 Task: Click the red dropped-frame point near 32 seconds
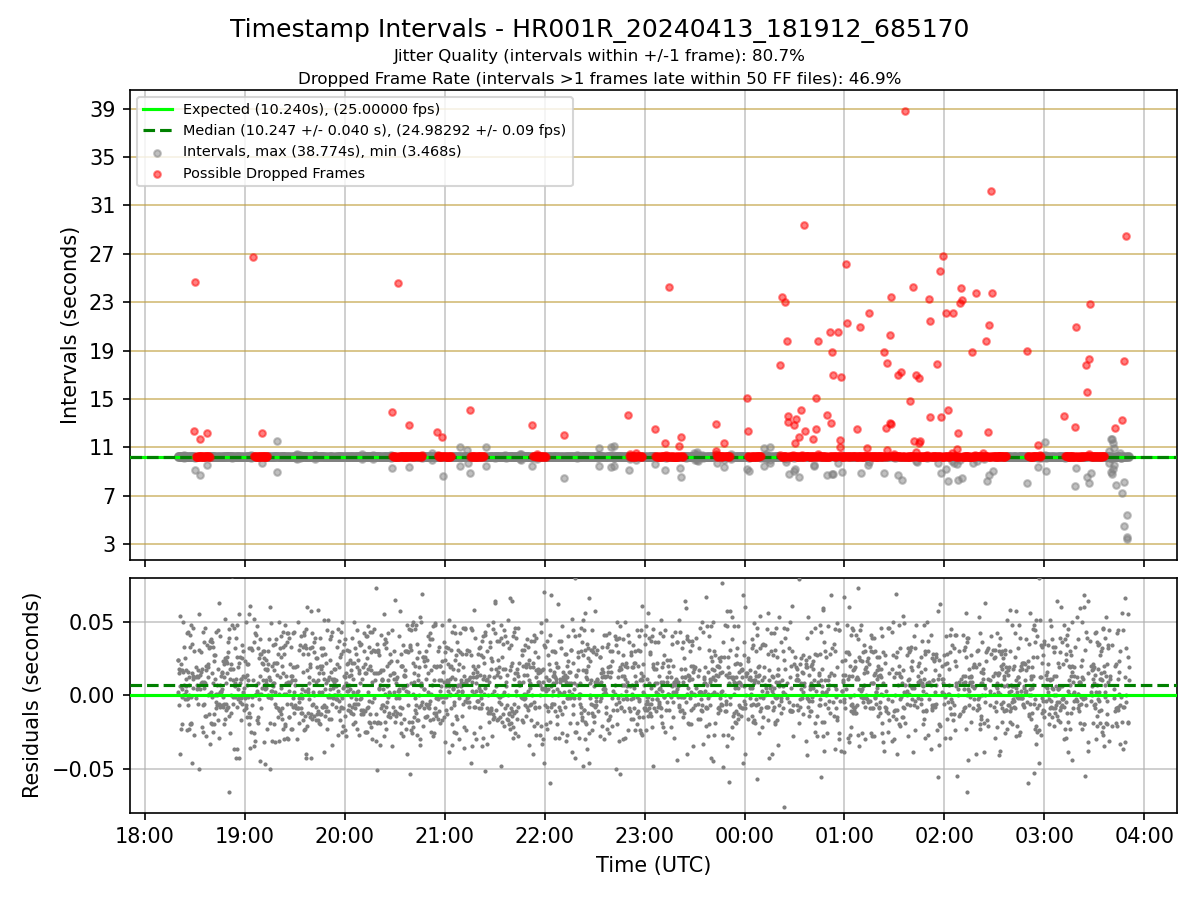(991, 191)
